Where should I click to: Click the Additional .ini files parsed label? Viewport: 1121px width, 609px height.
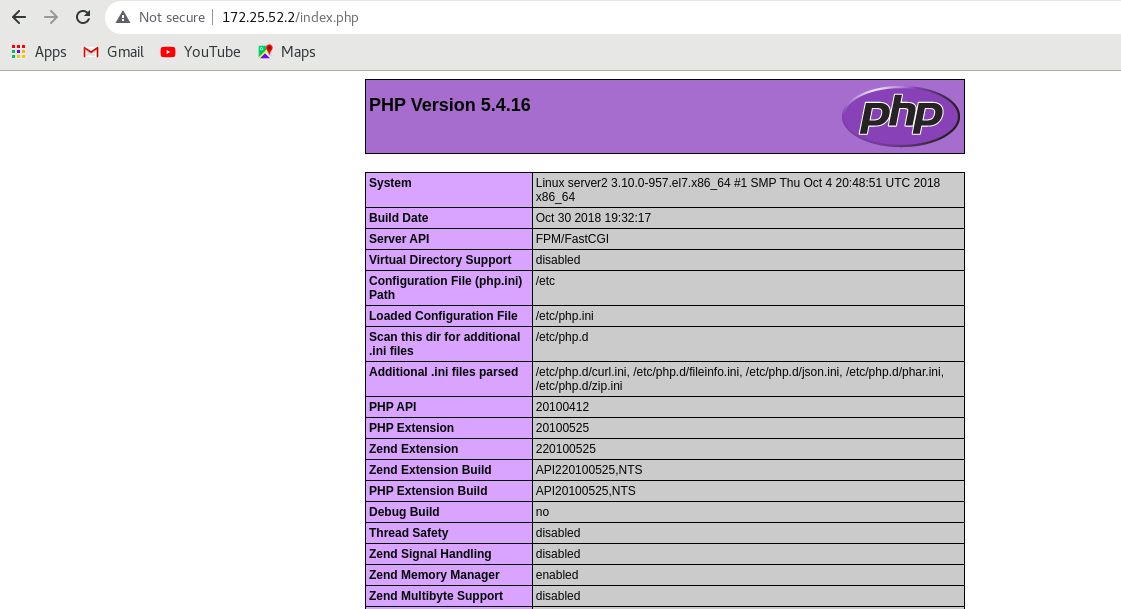443,372
